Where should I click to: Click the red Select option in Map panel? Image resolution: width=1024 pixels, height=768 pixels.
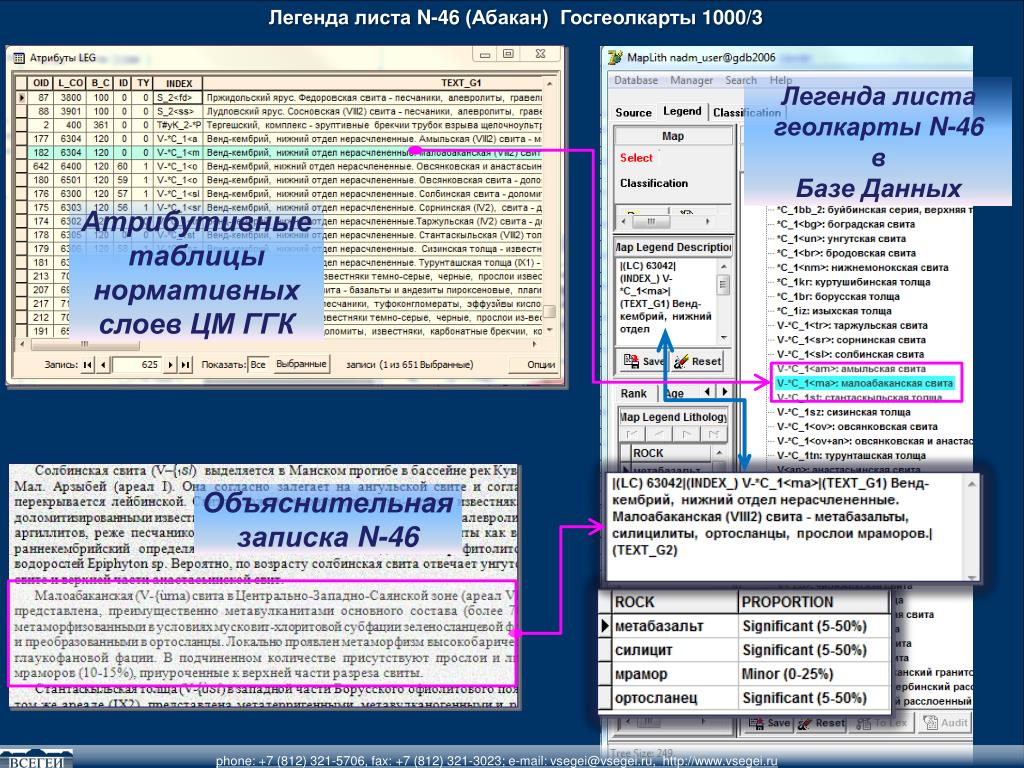click(x=636, y=157)
